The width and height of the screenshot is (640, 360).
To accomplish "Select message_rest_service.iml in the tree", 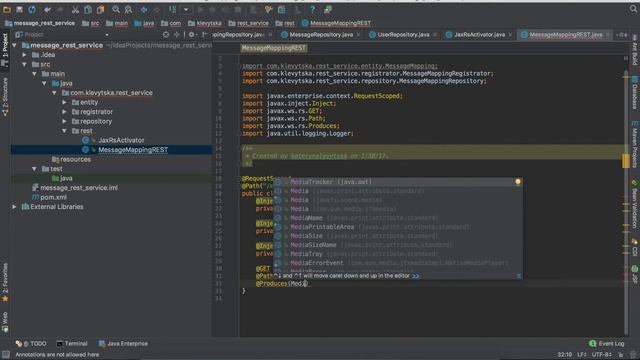I will coord(79,188).
